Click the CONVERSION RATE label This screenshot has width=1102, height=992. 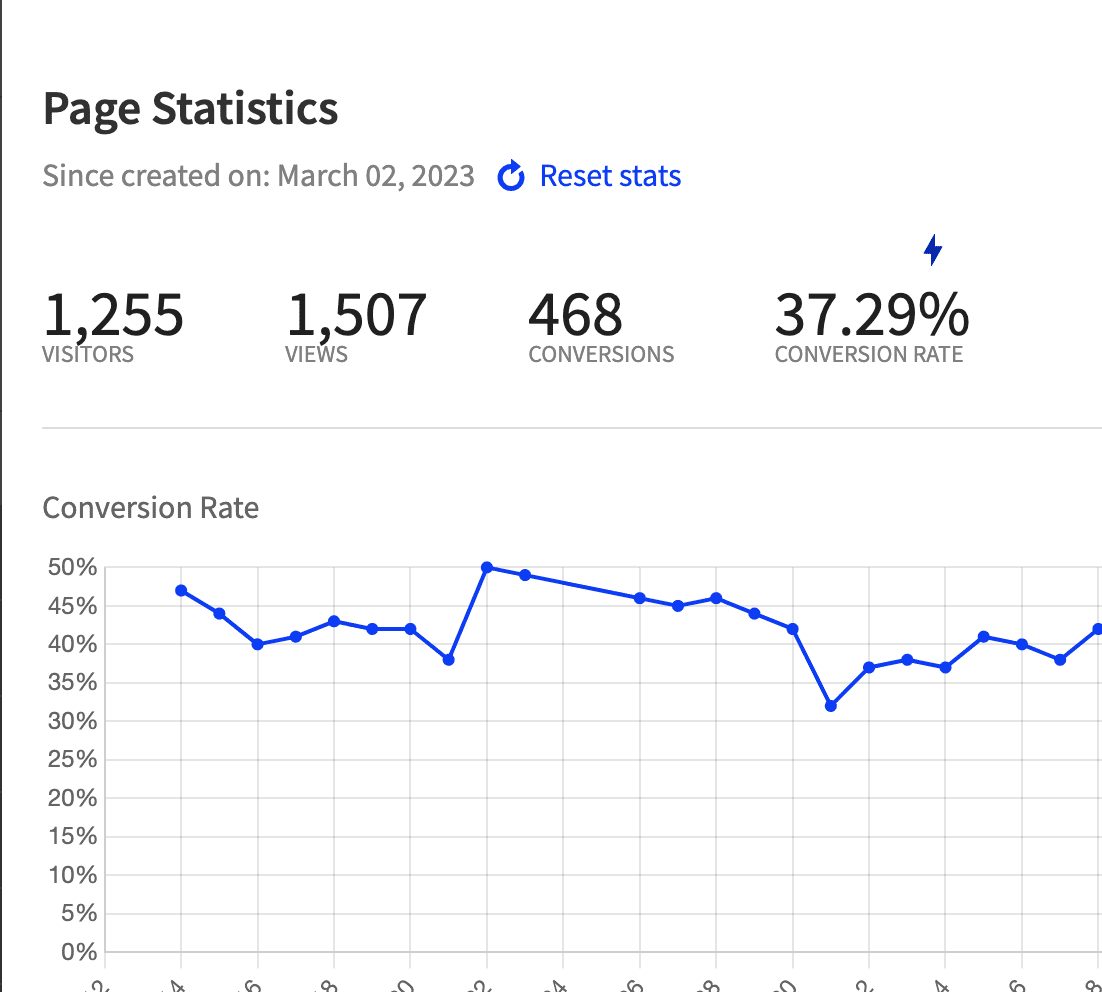click(x=869, y=354)
